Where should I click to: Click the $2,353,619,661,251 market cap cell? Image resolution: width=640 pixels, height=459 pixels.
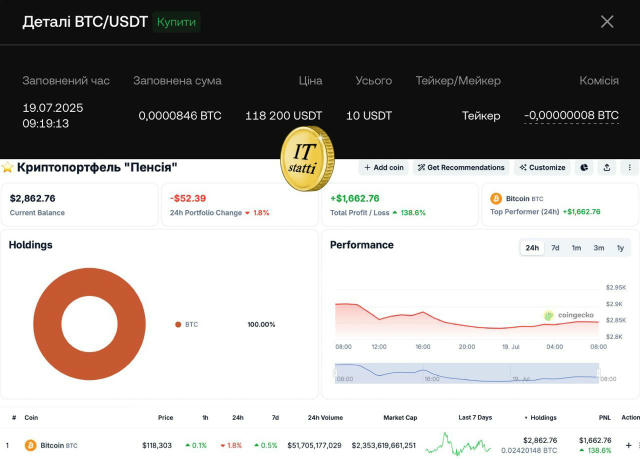[x=384, y=445]
